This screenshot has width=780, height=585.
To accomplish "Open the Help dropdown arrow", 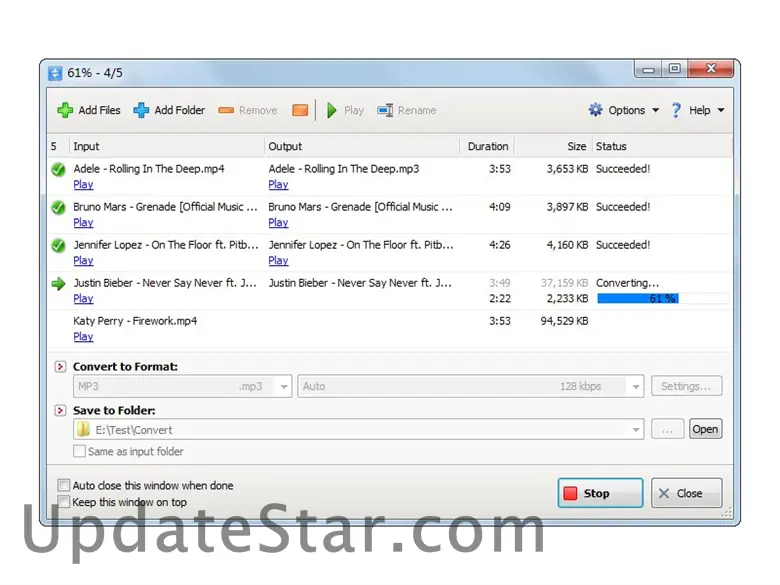I will pos(721,110).
